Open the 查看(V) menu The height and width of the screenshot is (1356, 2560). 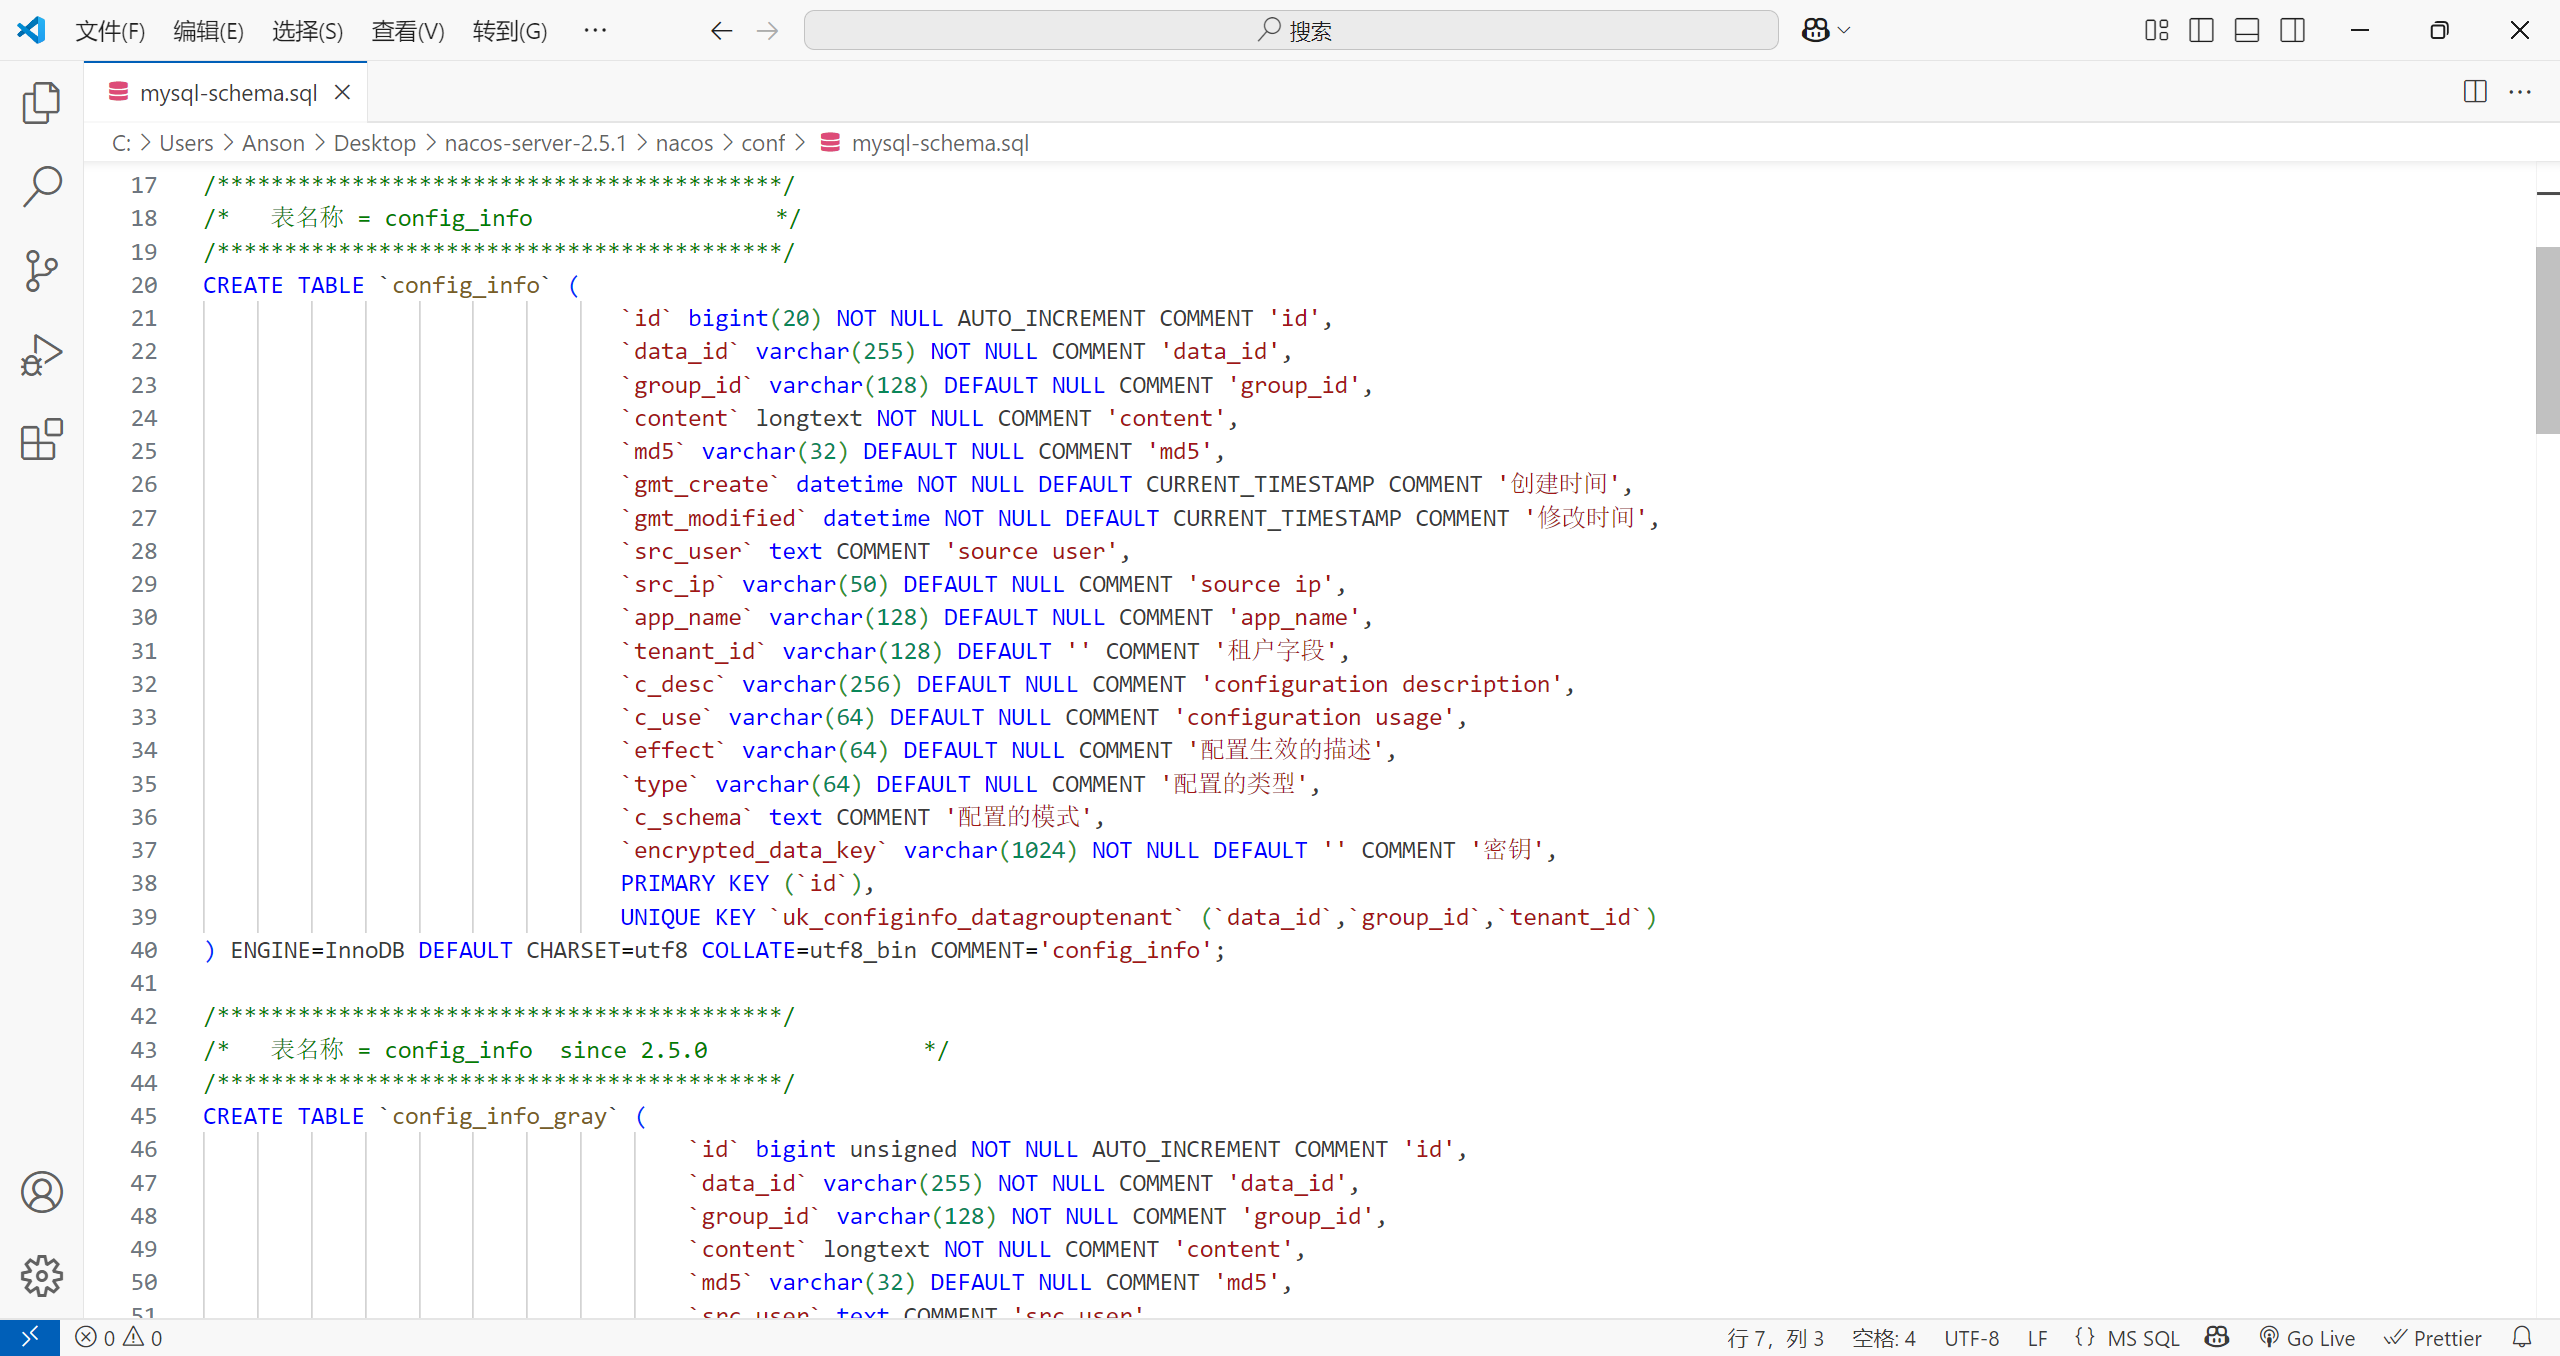[x=408, y=31]
